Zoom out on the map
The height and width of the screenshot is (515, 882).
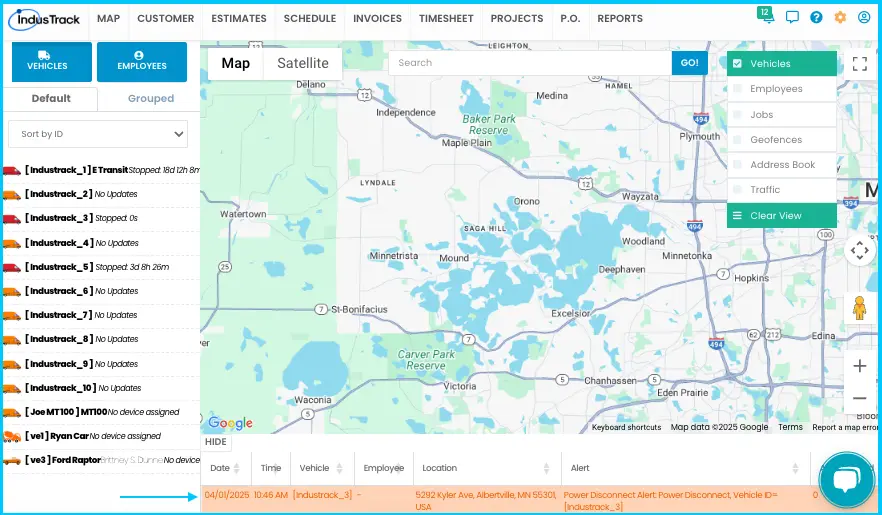[860, 398]
